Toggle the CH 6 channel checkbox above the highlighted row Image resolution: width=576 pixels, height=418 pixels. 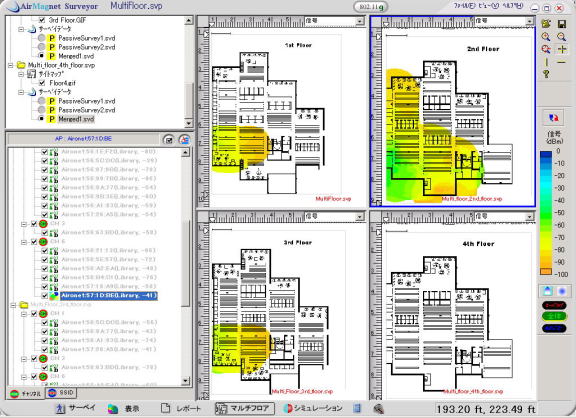pos(35,242)
